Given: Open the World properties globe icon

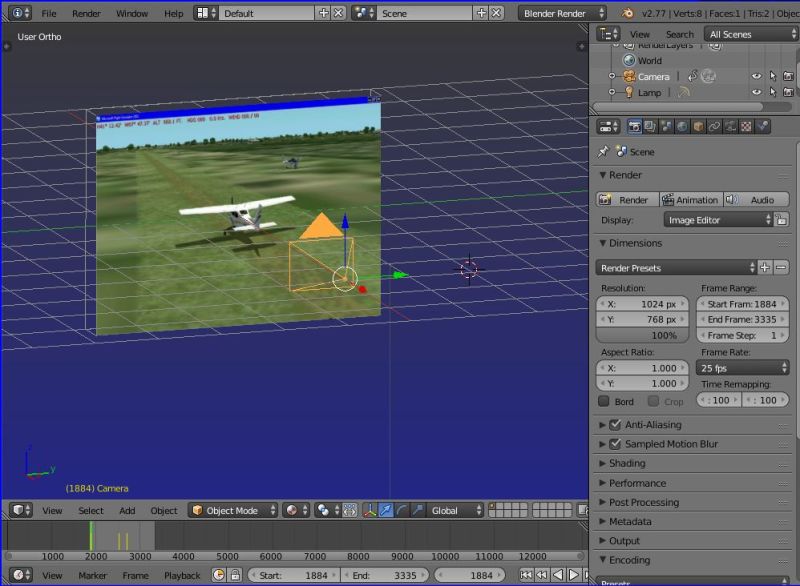Looking at the screenshot, I should click(x=680, y=127).
